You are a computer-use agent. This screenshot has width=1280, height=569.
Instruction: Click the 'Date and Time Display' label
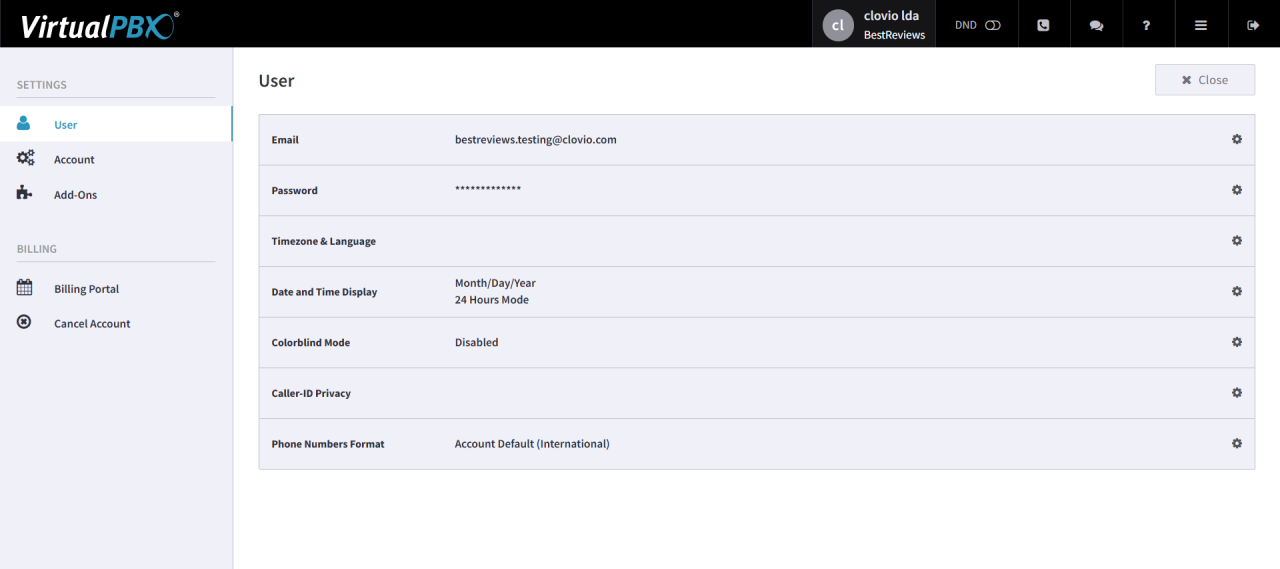tap(325, 292)
